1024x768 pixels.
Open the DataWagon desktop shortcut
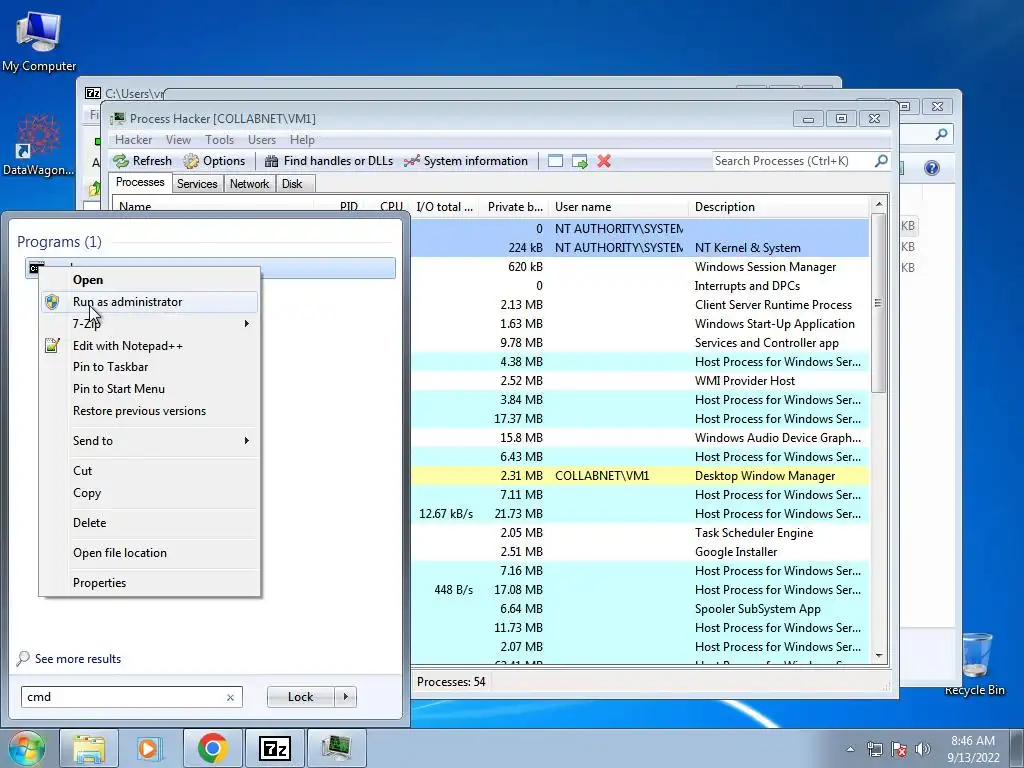point(38,145)
